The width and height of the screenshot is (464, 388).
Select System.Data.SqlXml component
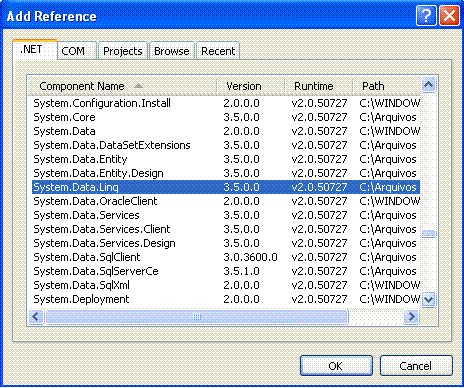[x=226, y=285]
